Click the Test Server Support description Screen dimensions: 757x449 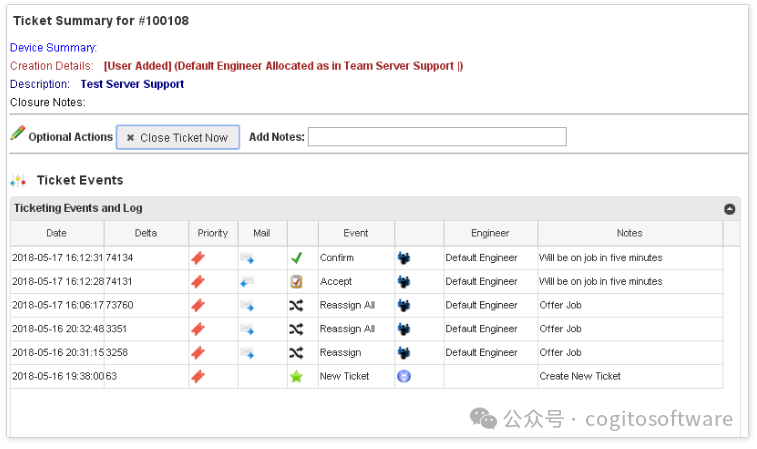(x=132, y=84)
